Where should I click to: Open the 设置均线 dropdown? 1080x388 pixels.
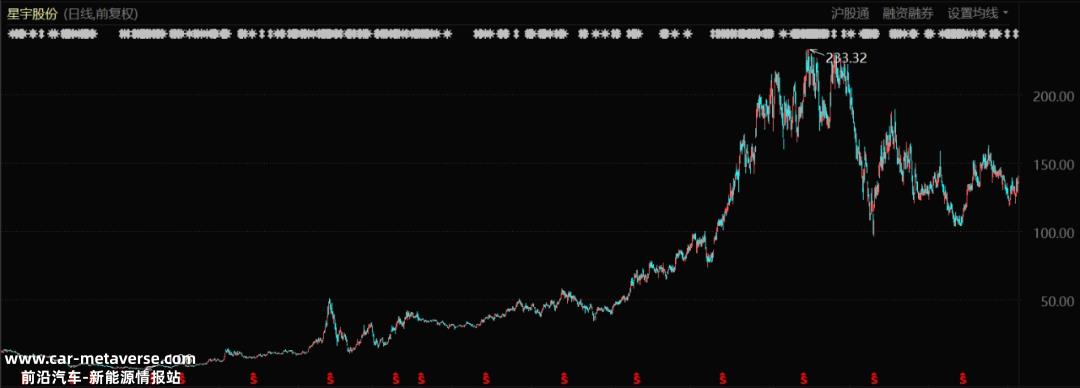[977, 13]
